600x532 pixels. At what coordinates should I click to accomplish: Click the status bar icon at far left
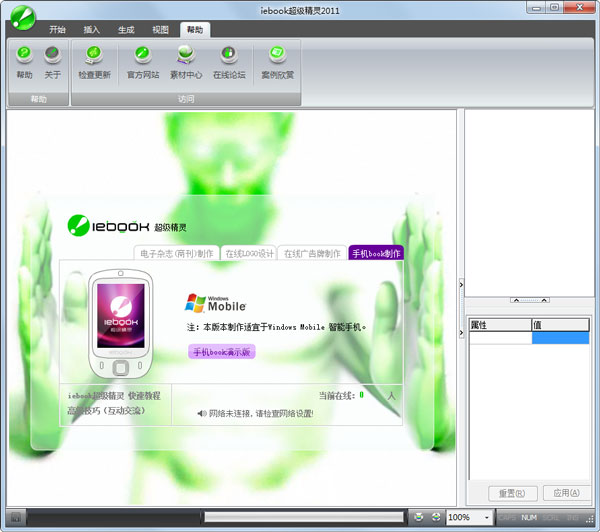click(16, 518)
